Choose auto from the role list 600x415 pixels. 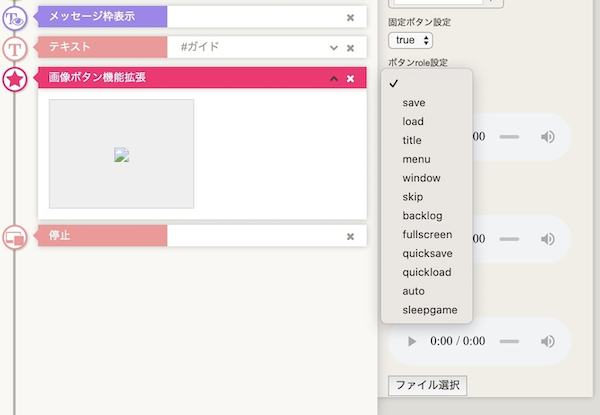427,291
